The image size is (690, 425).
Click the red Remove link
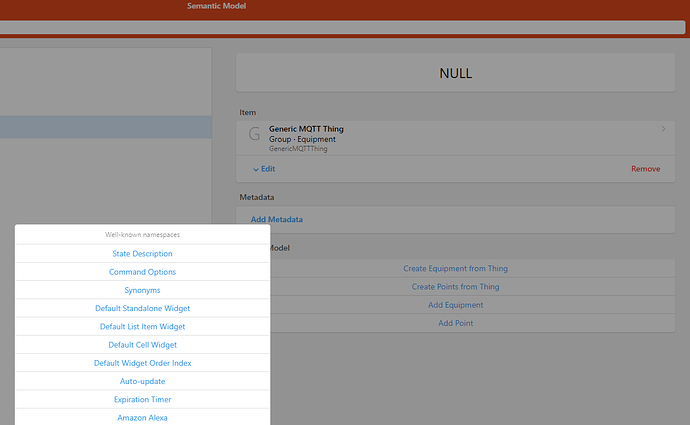[x=646, y=169]
